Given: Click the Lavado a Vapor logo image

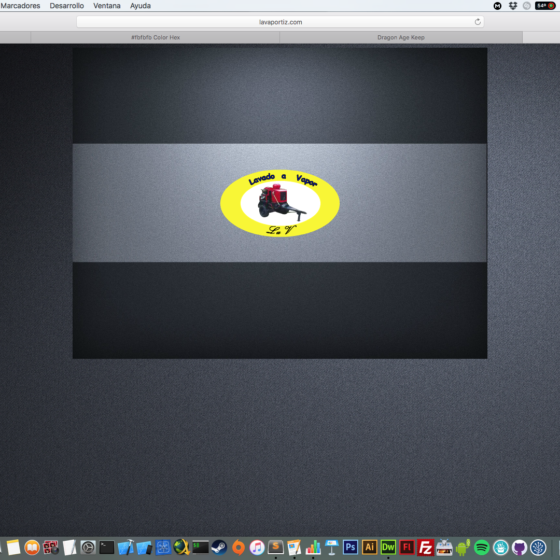Looking at the screenshot, I should click(280, 203).
